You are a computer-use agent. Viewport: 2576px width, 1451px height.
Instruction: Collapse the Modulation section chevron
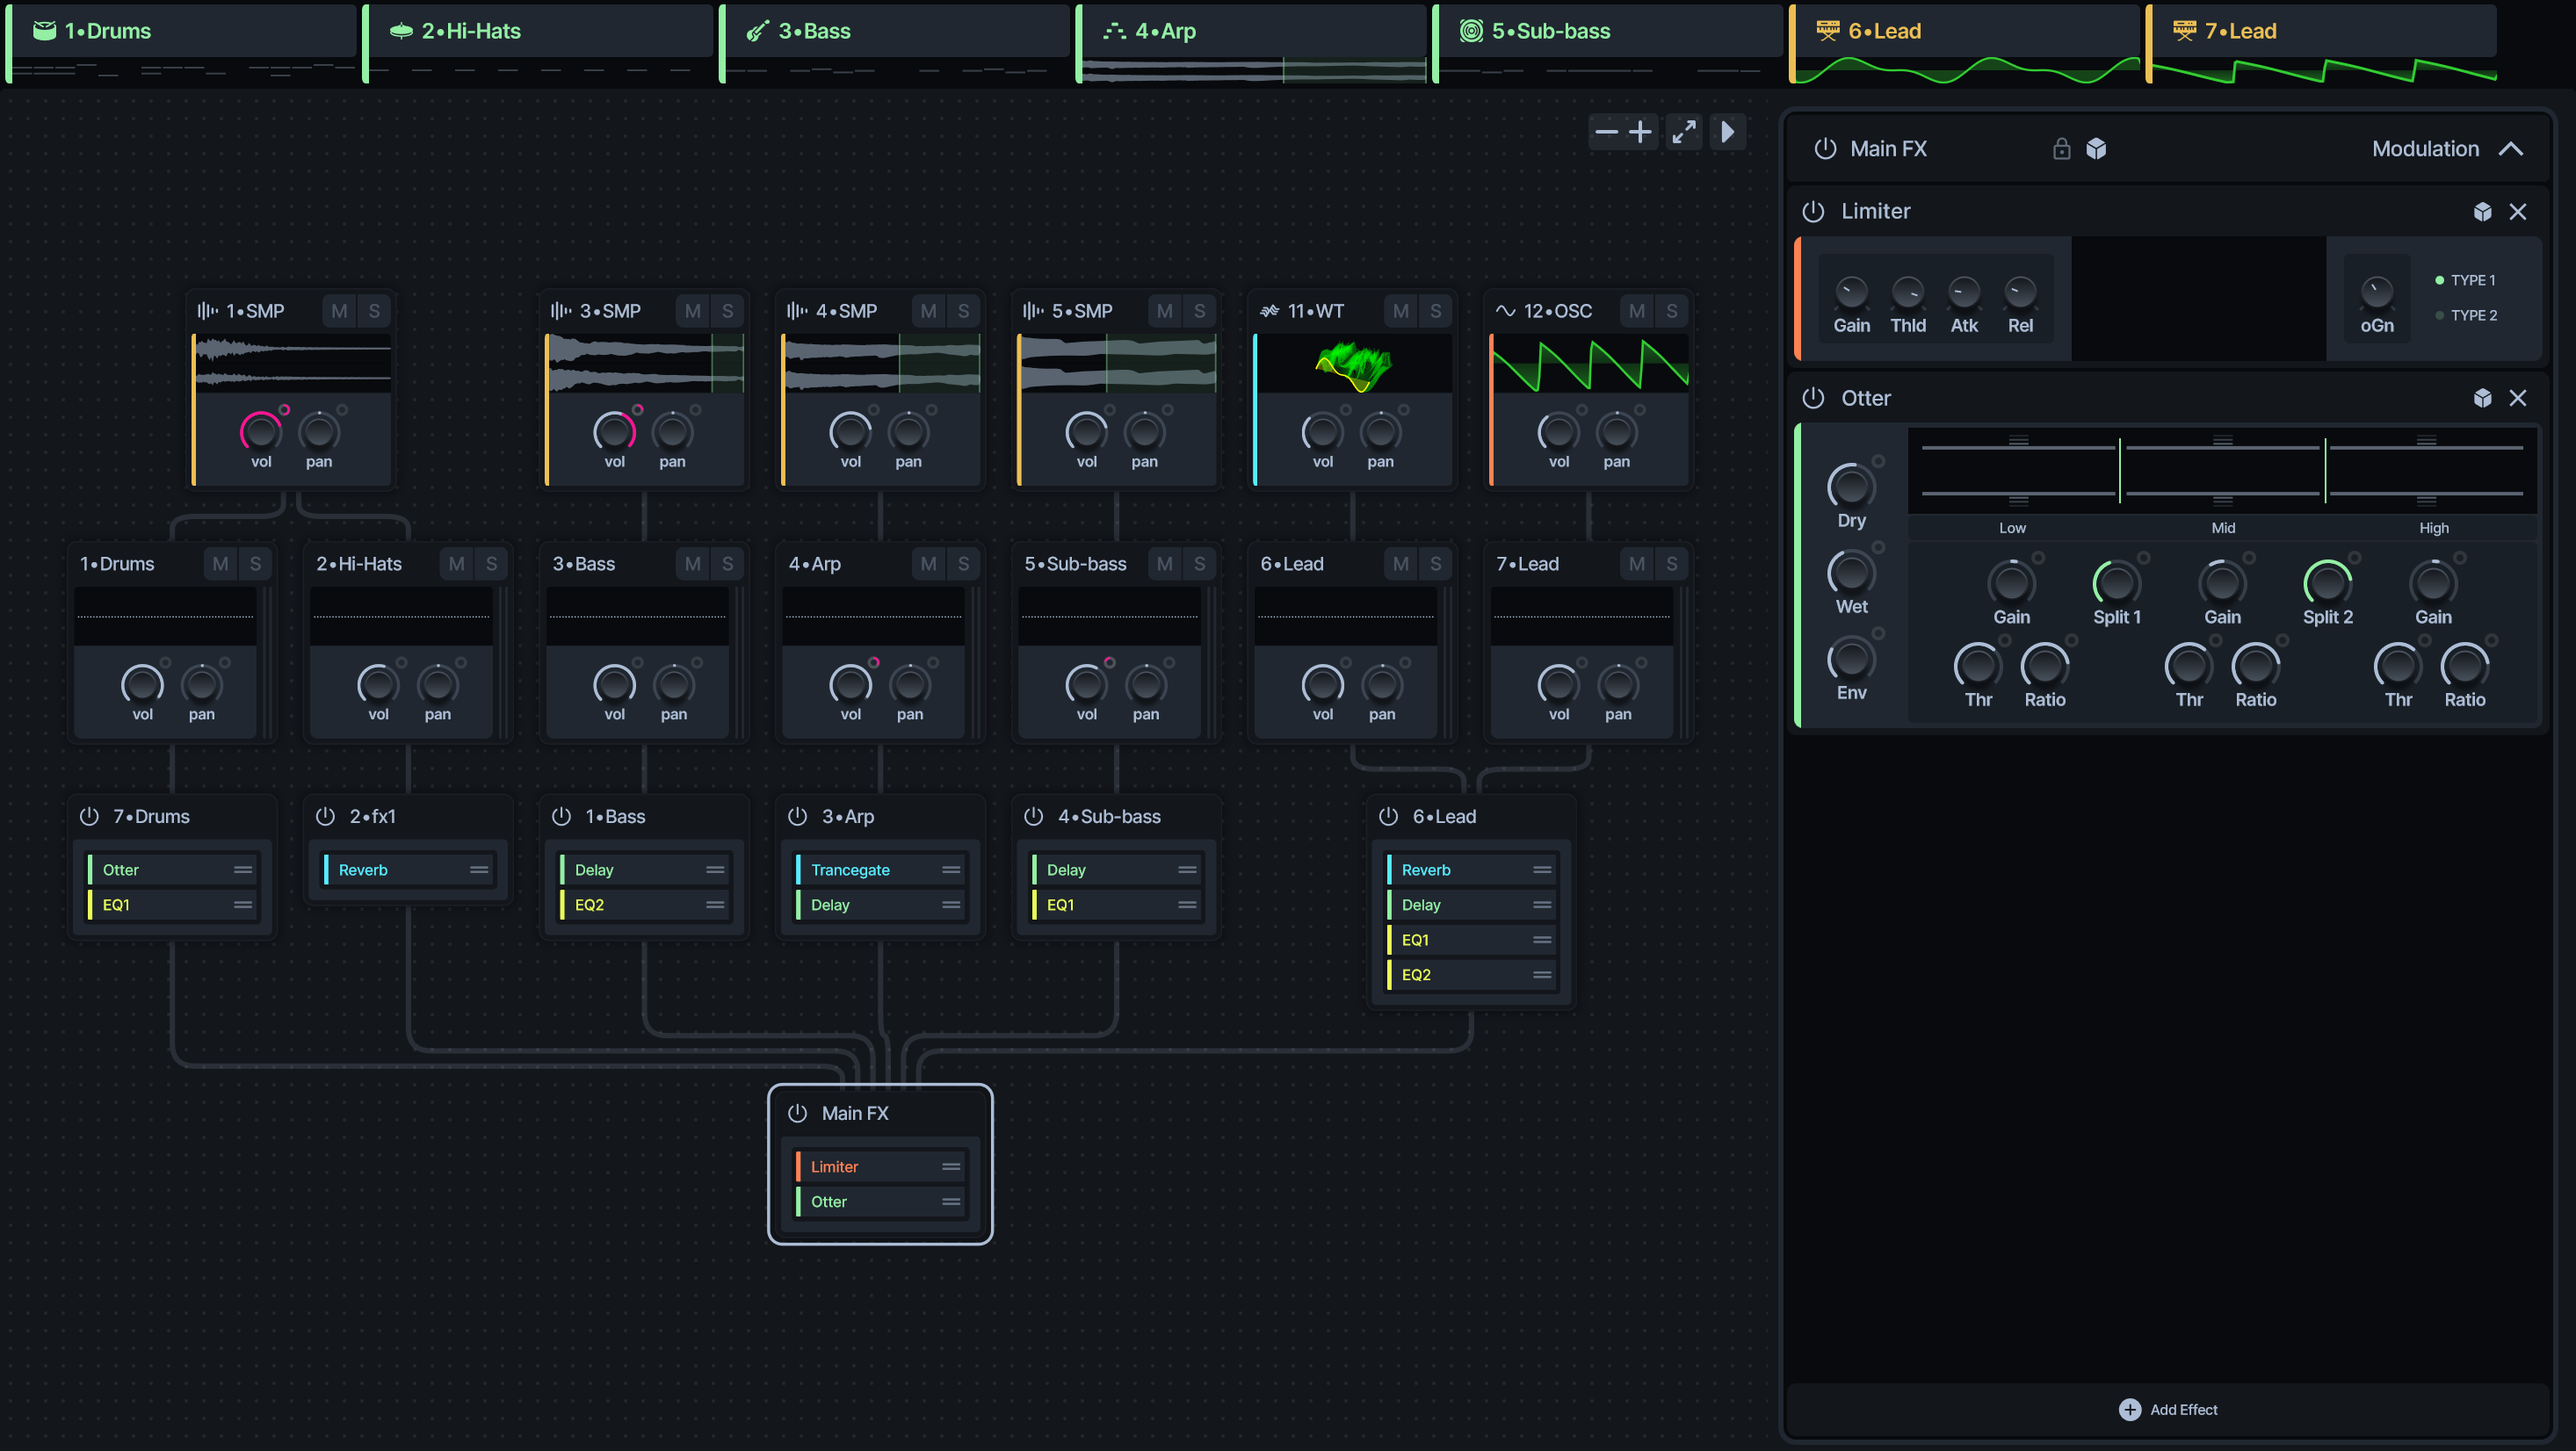tap(2510, 149)
